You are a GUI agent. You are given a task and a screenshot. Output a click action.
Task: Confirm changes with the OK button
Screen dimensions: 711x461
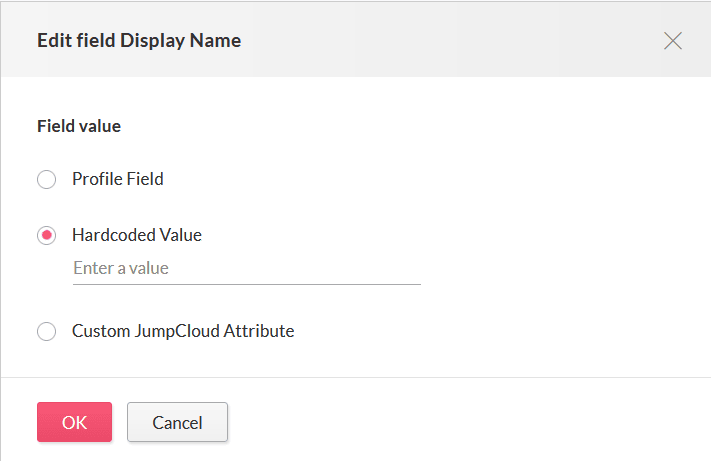click(74, 422)
